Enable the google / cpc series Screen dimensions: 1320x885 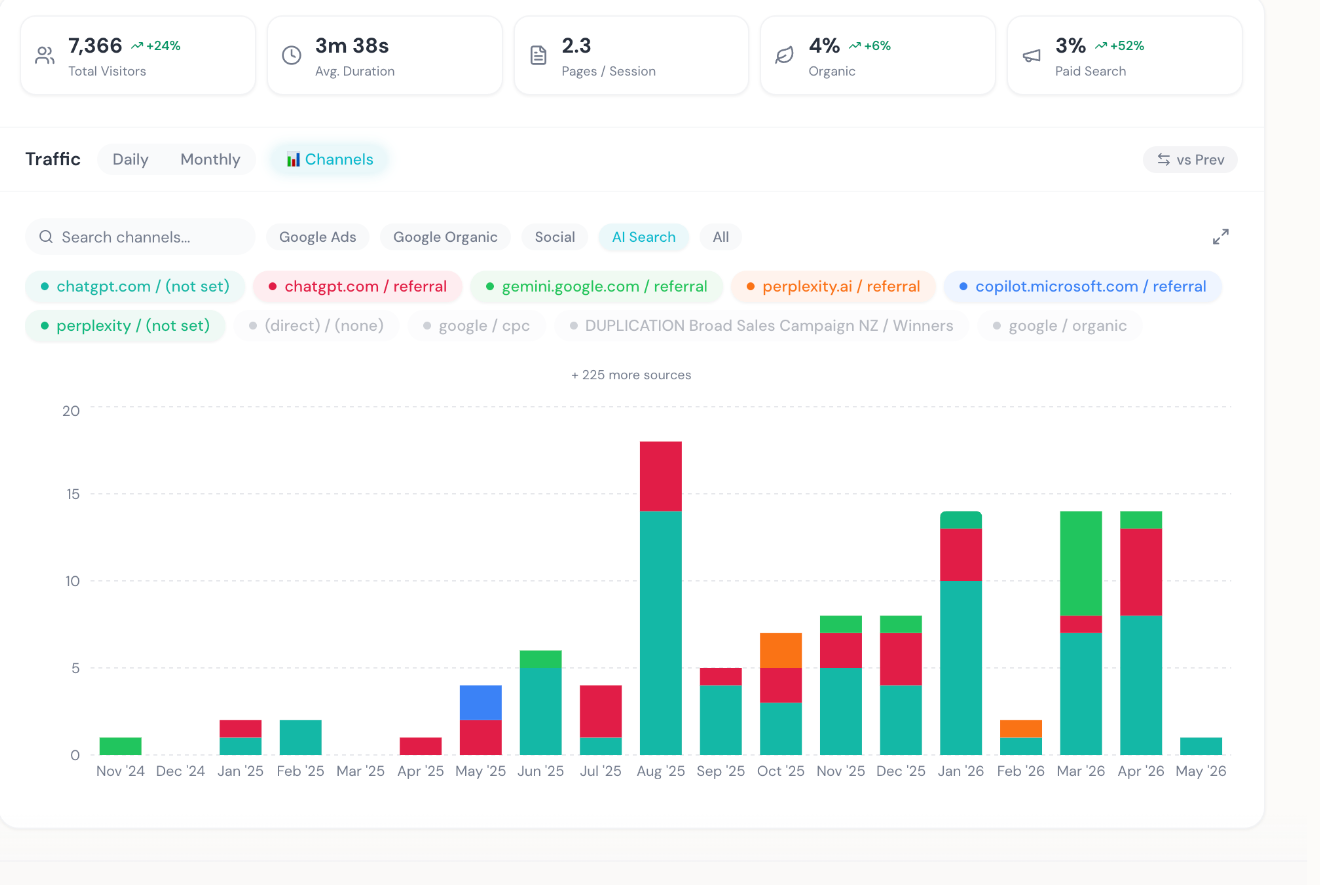coord(476,326)
